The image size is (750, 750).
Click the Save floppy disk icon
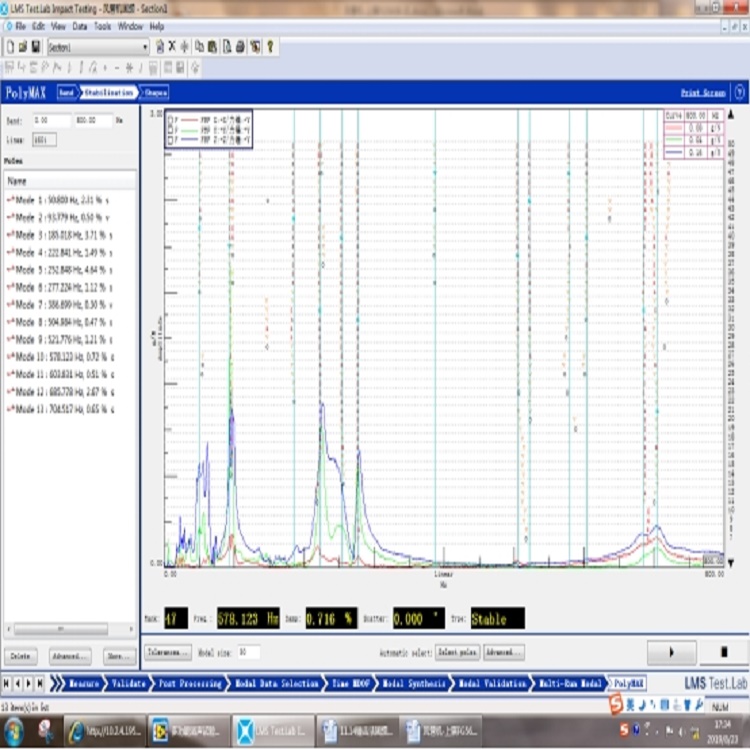coord(35,47)
